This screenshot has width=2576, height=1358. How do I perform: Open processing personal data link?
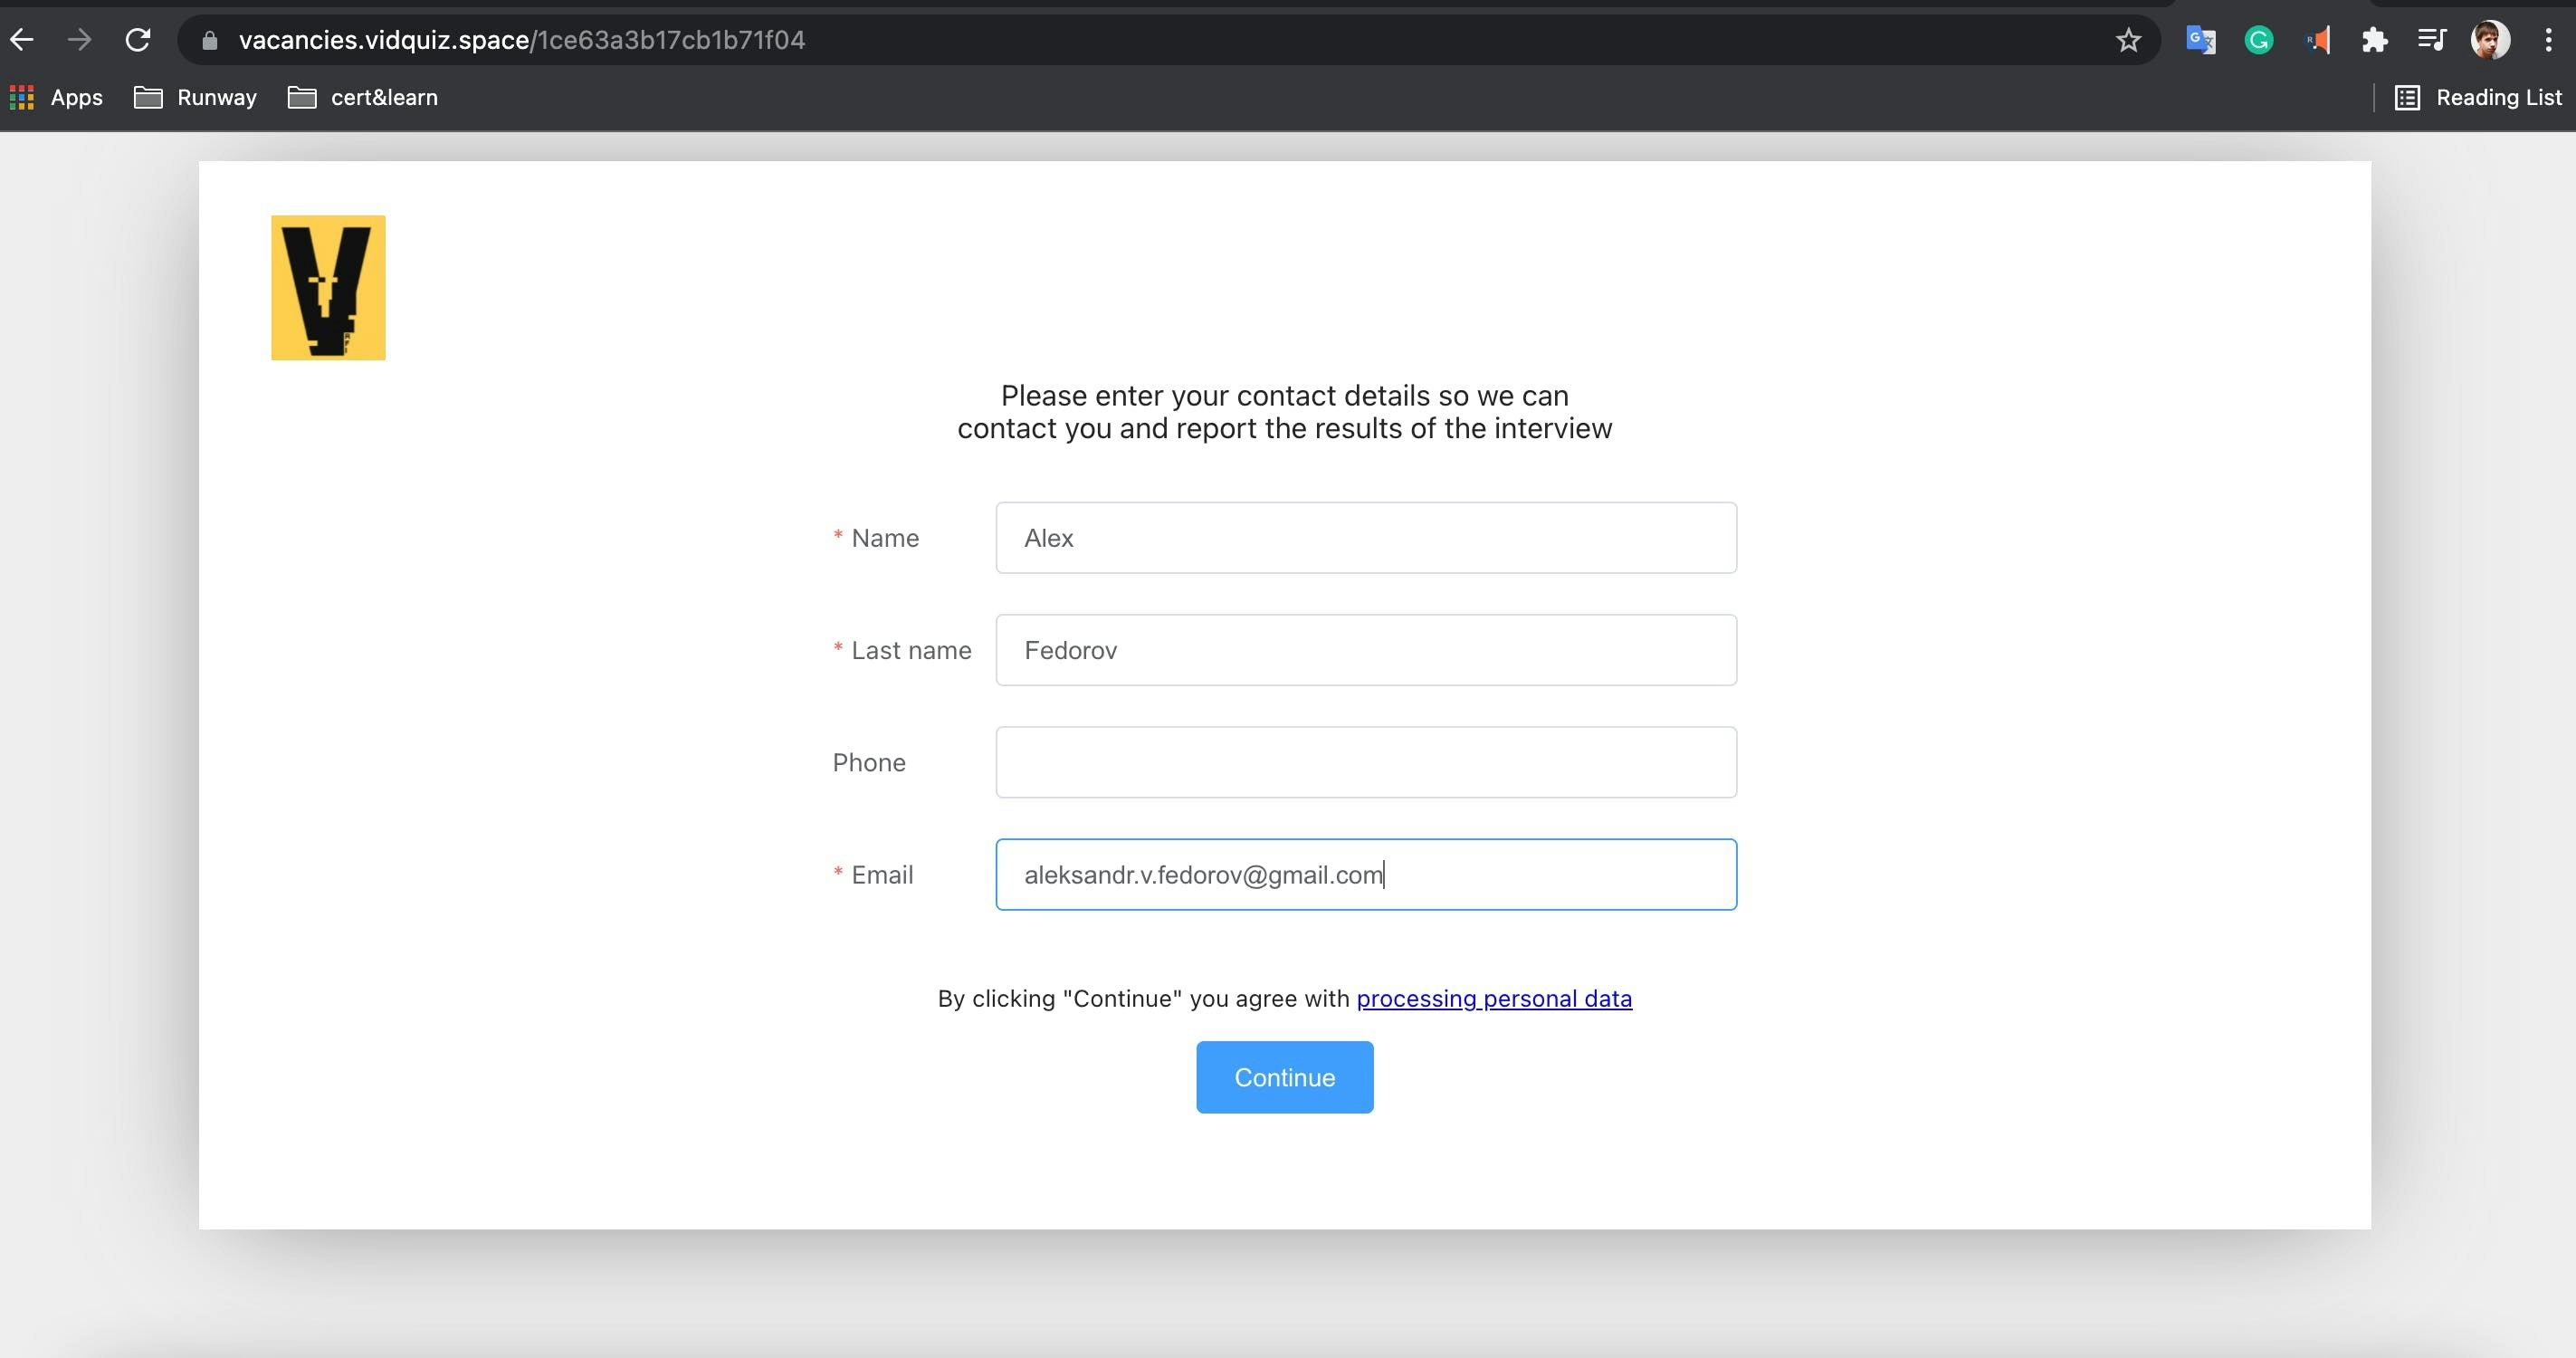pyautogui.click(x=1494, y=998)
